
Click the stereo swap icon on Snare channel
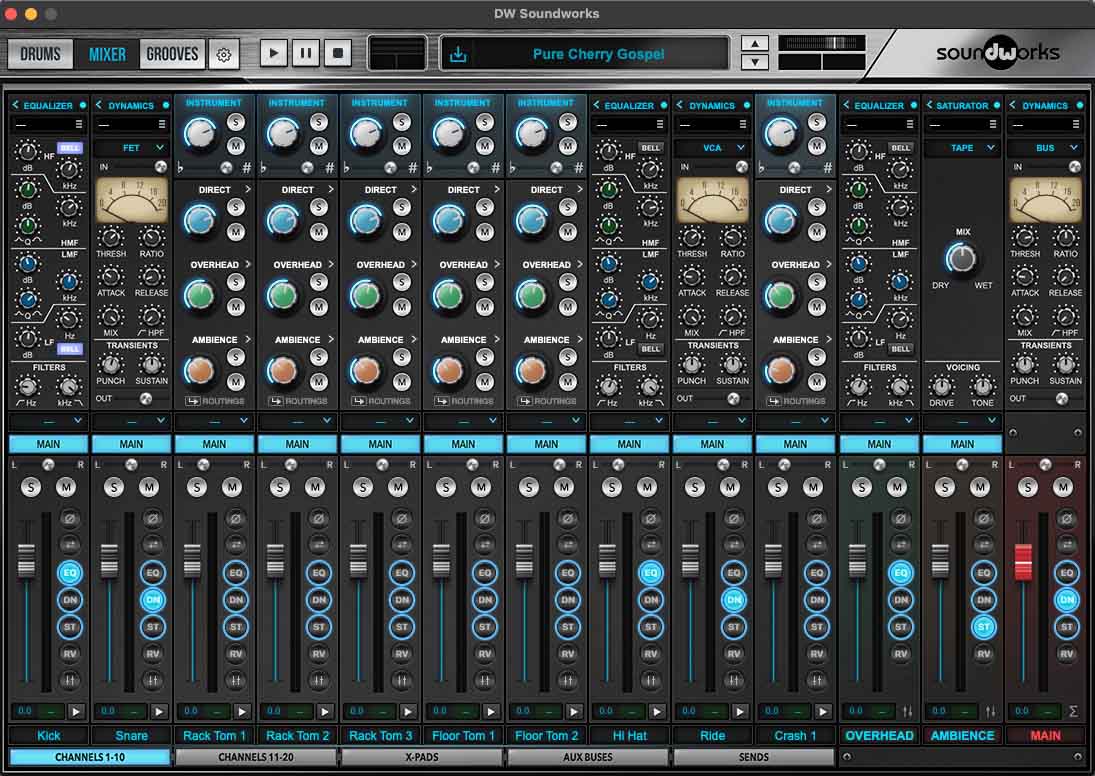tap(153, 545)
